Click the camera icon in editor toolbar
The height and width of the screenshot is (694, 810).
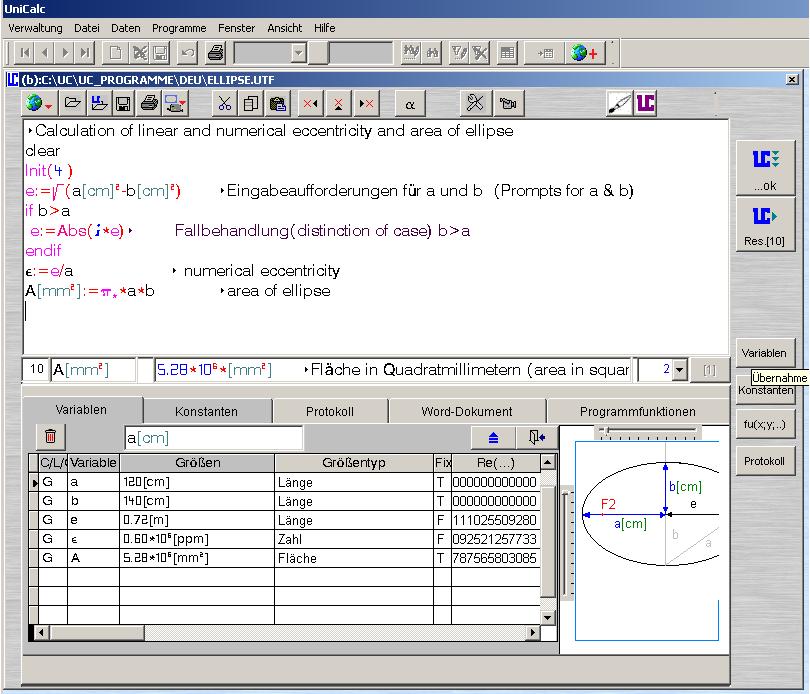pyautogui.click(x=508, y=103)
